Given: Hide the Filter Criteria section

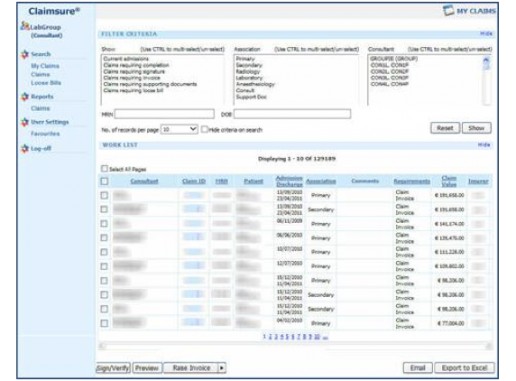Looking at the screenshot, I should [x=486, y=34].
